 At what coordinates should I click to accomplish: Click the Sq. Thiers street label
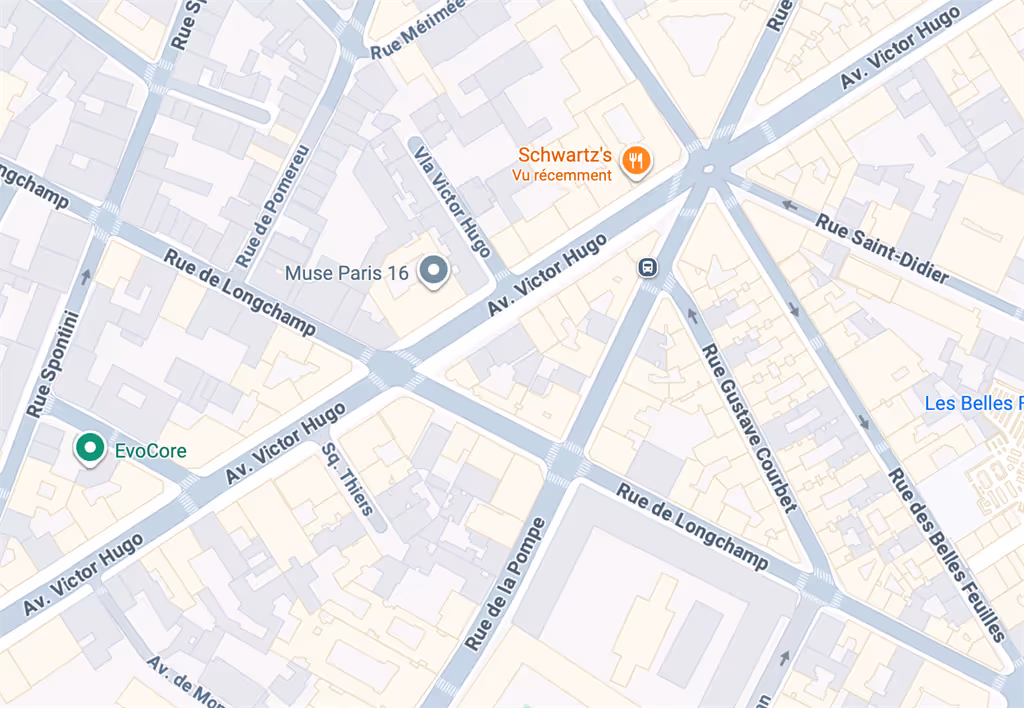point(348,479)
